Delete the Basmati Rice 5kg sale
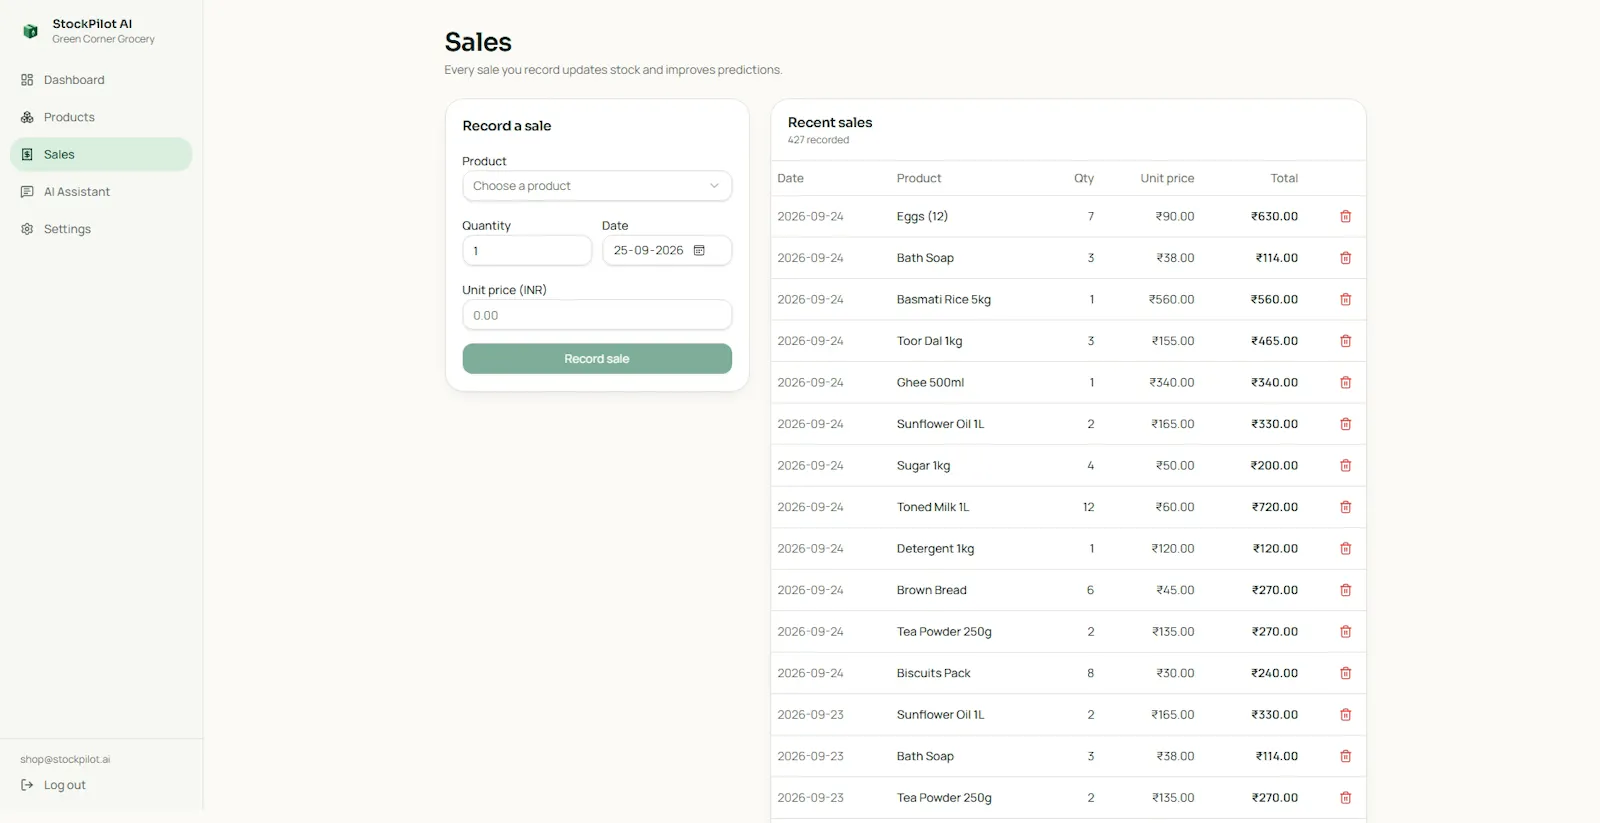The width and height of the screenshot is (1600, 823). coord(1345,299)
